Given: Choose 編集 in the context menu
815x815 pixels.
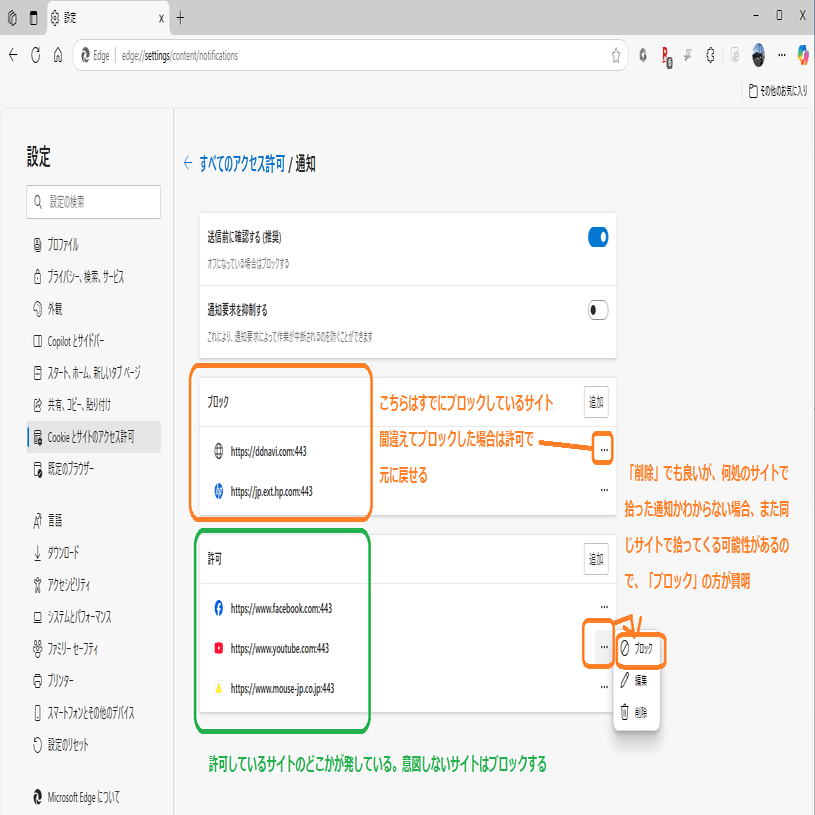Looking at the screenshot, I should click(637, 680).
